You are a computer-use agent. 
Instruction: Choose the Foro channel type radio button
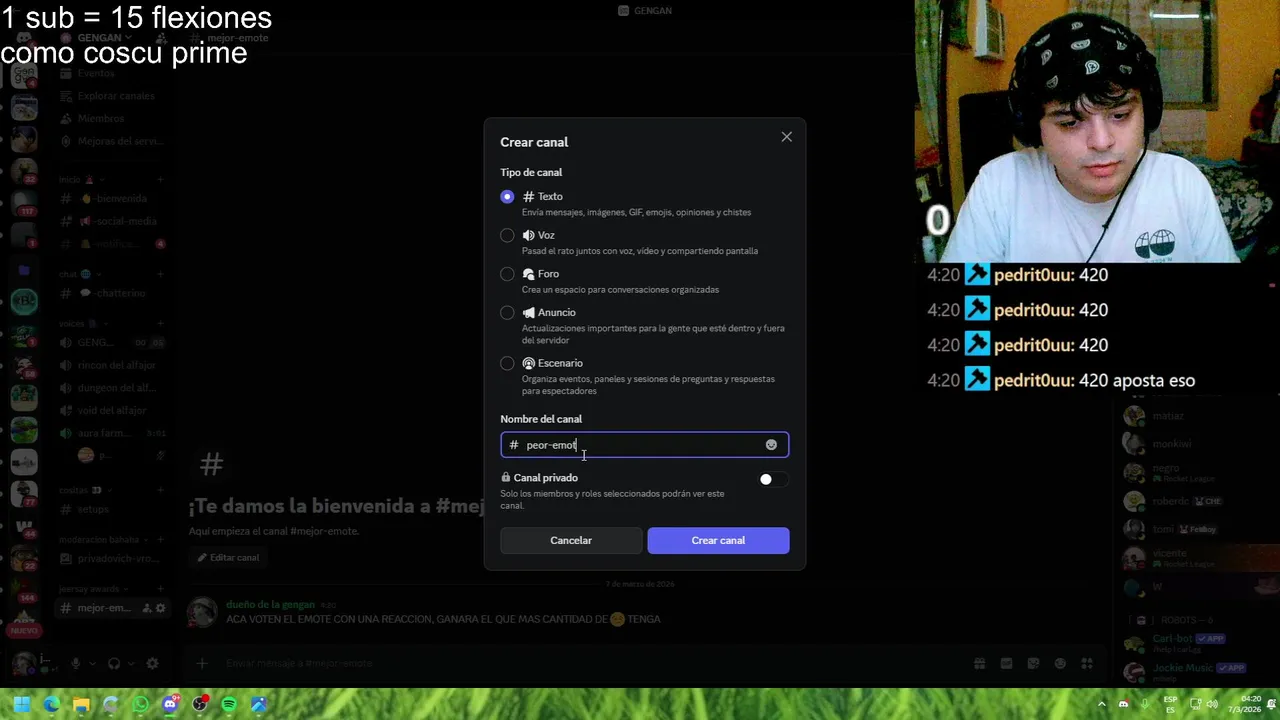coord(507,274)
